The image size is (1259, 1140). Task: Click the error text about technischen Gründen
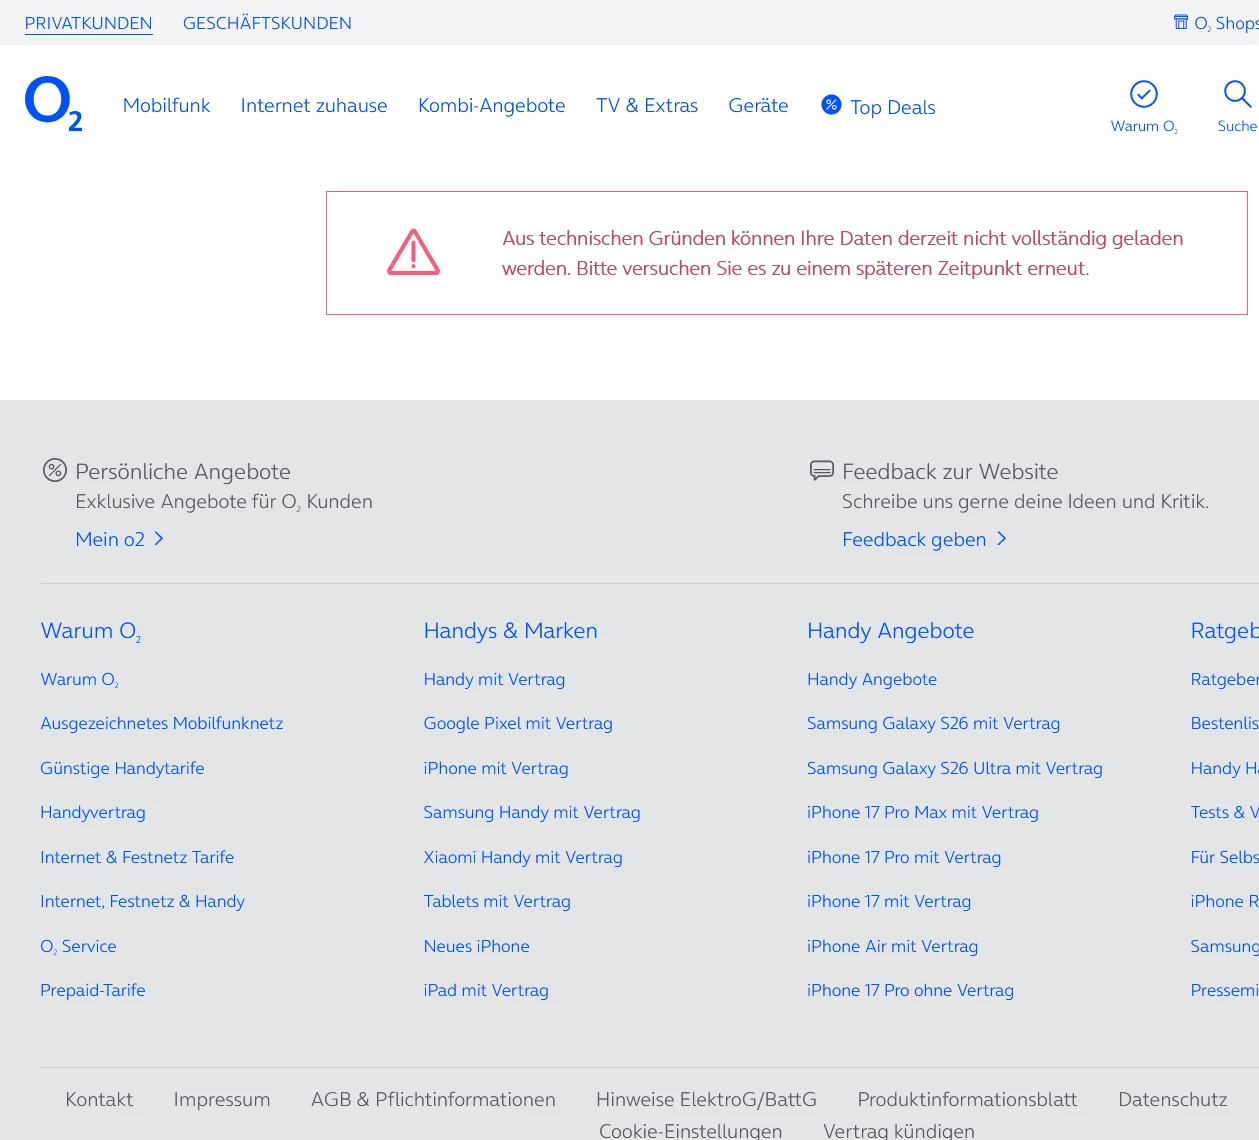tap(842, 253)
